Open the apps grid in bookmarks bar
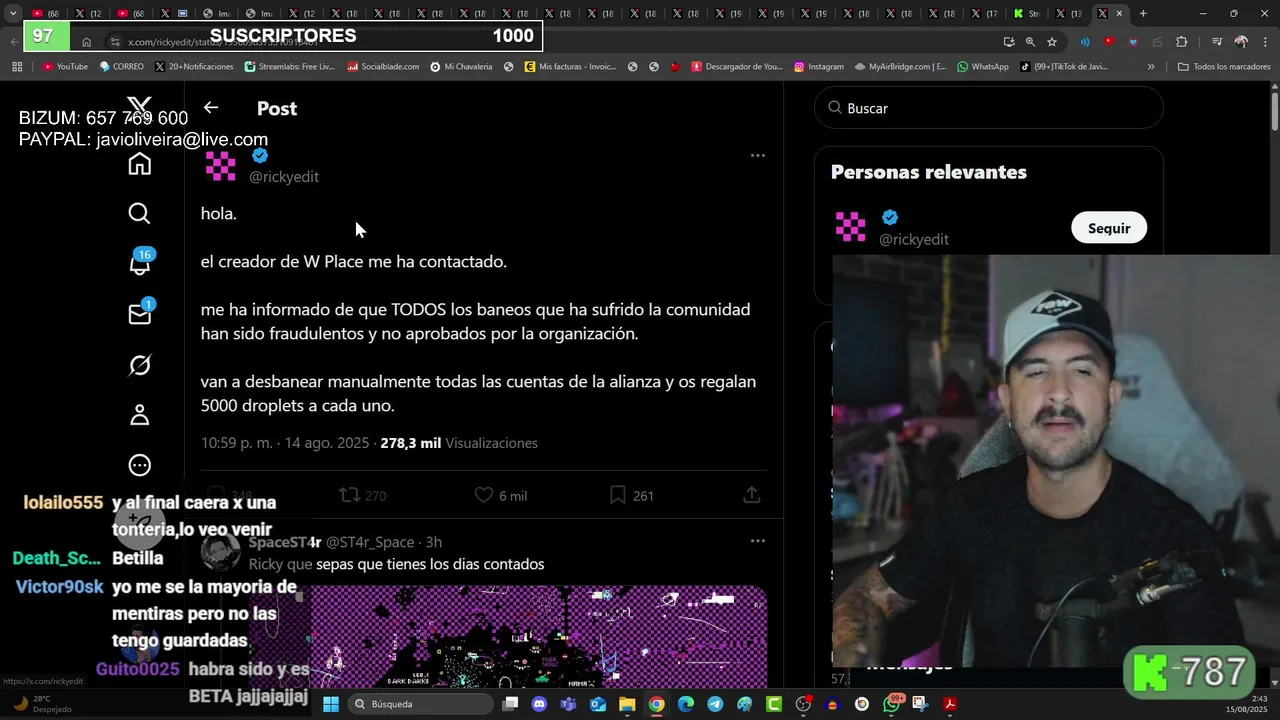This screenshot has height=720, width=1280. 17,67
